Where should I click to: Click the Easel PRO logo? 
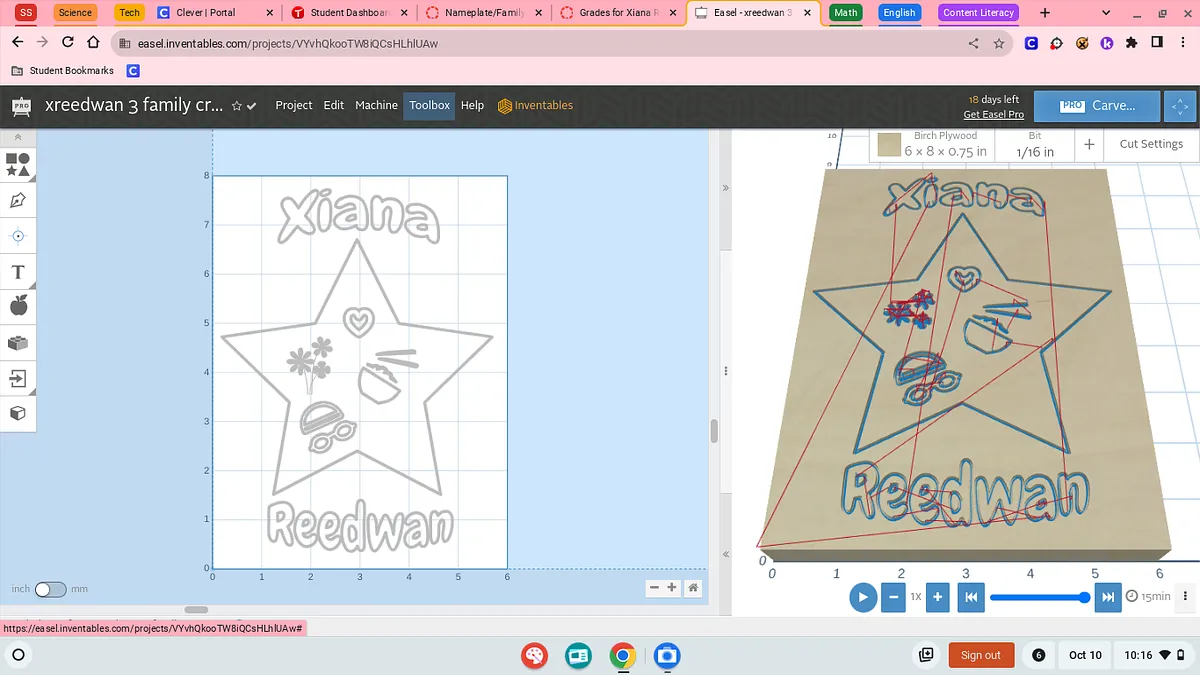tap(21, 105)
